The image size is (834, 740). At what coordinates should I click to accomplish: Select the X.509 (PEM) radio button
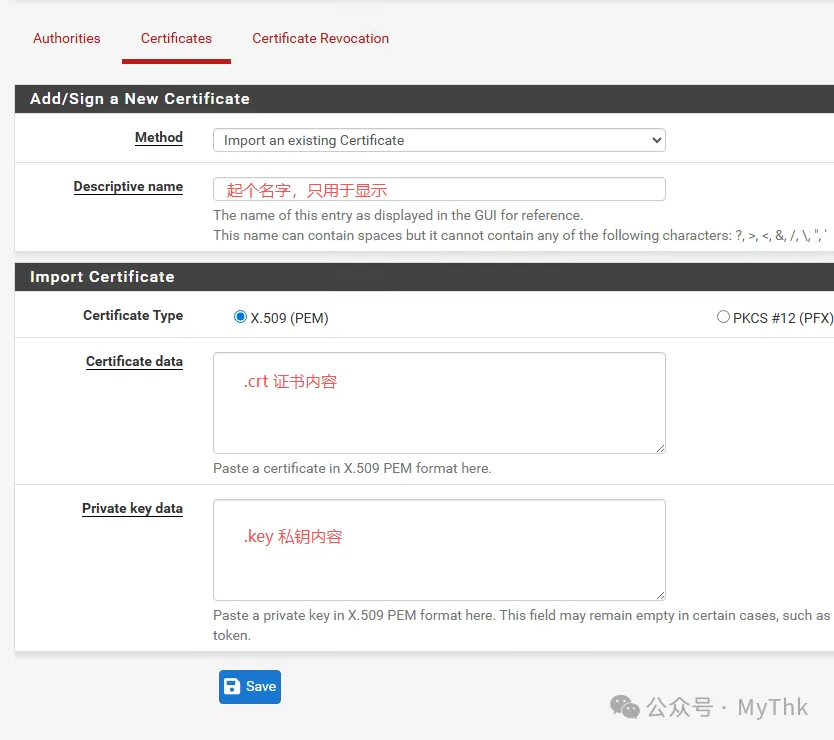tap(240, 317)
